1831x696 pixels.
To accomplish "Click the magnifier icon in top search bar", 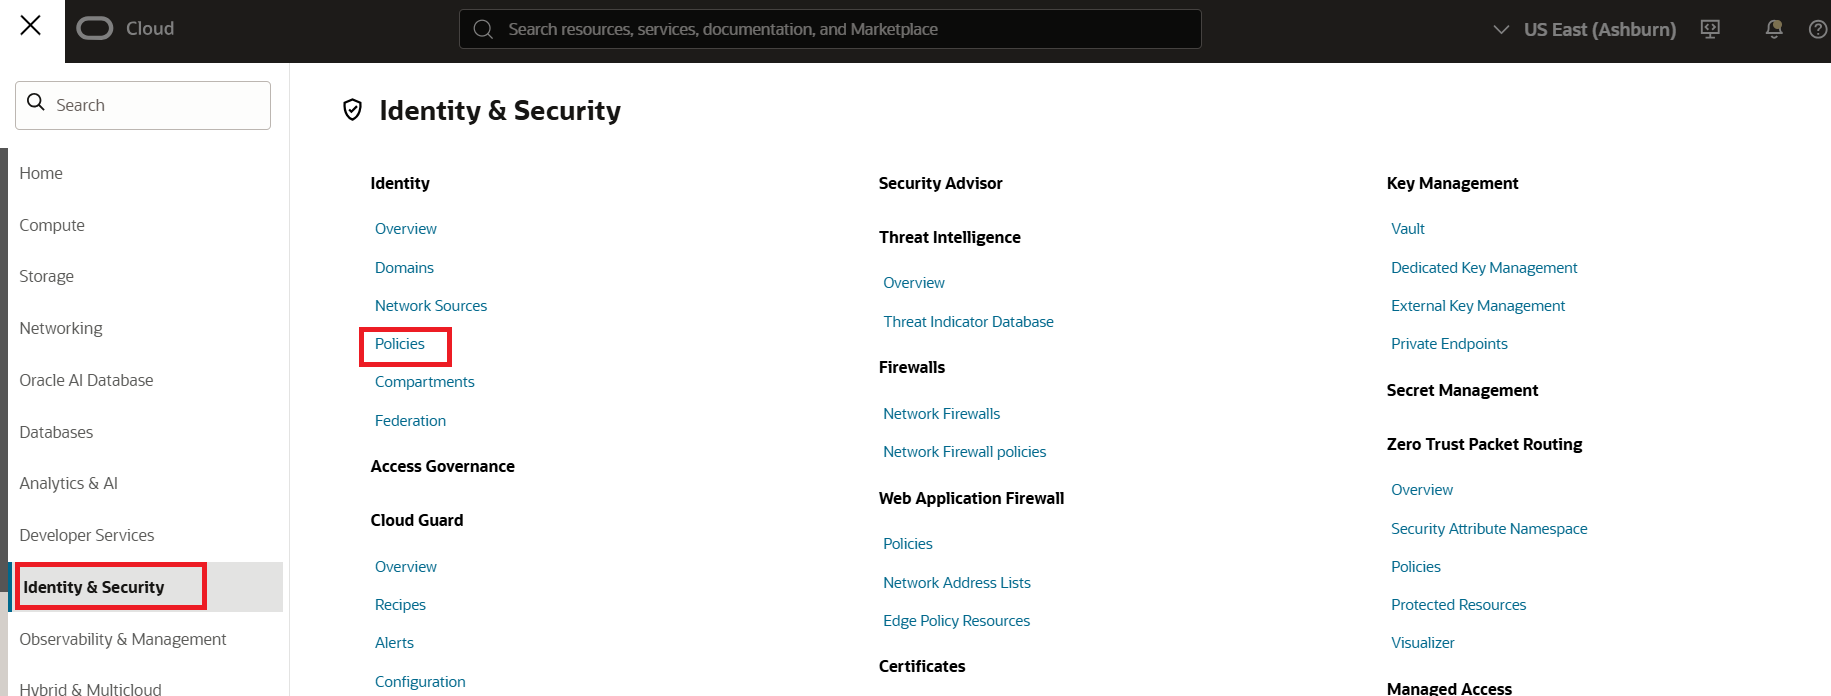I will coord(483,29).
